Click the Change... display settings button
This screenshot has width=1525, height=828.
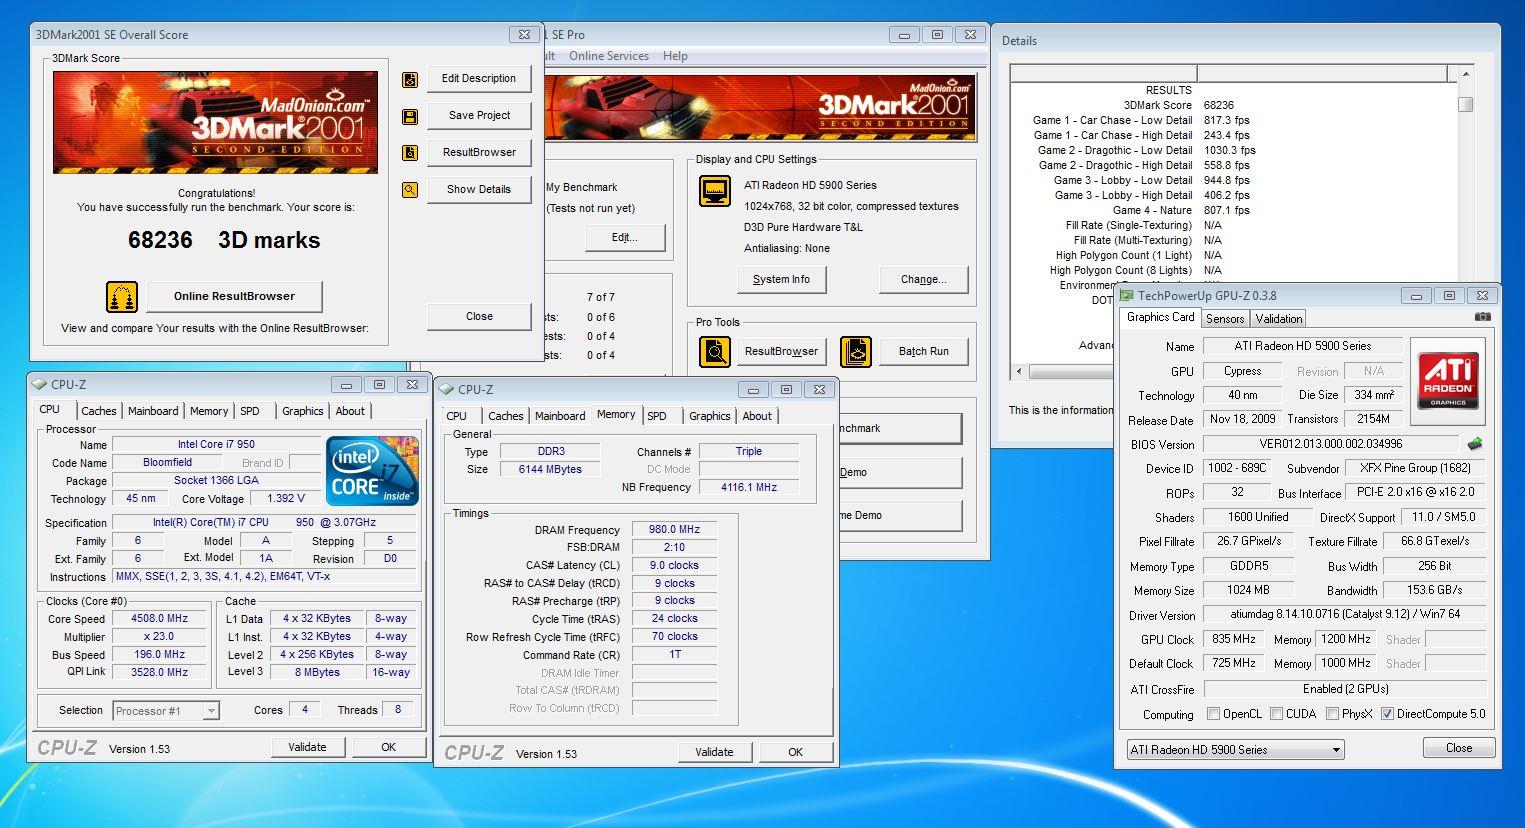[x=923, y=279]
